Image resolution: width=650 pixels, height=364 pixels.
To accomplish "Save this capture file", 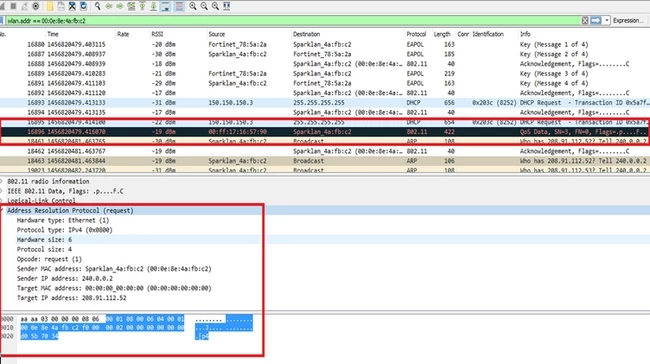I will tap(61, 6).
